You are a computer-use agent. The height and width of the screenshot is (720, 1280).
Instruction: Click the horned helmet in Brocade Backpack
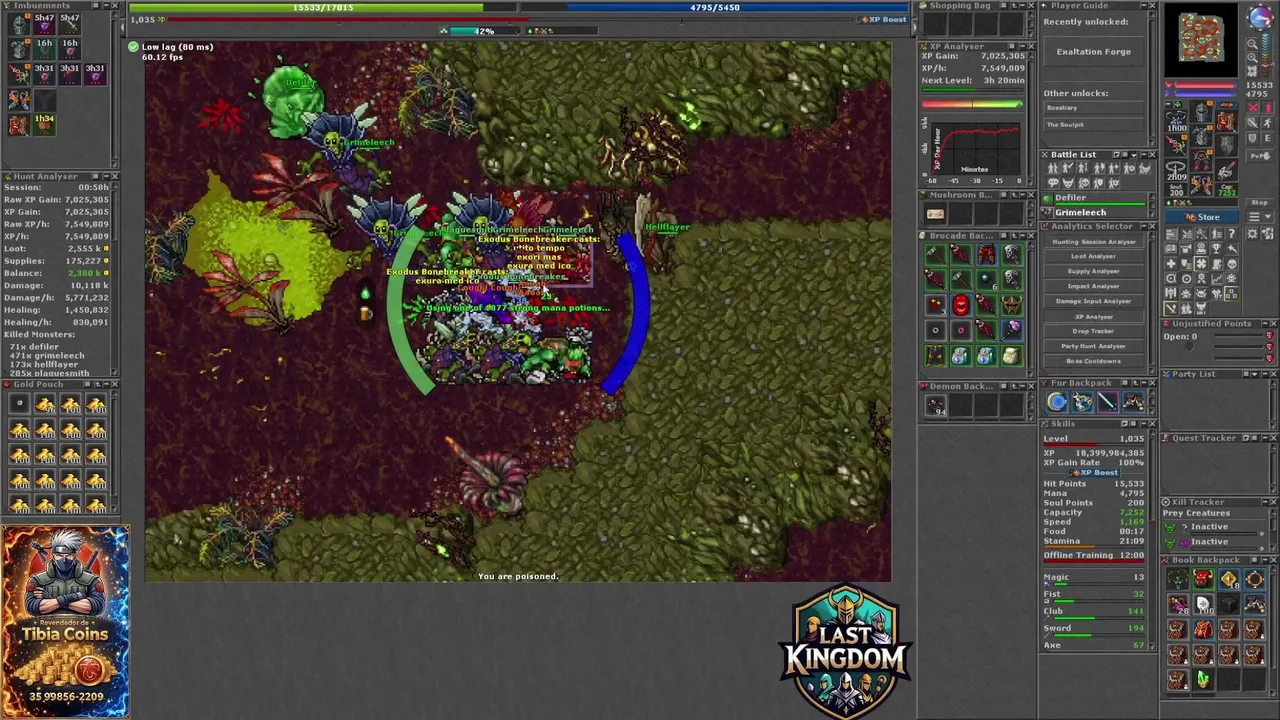click(1012, 305)
